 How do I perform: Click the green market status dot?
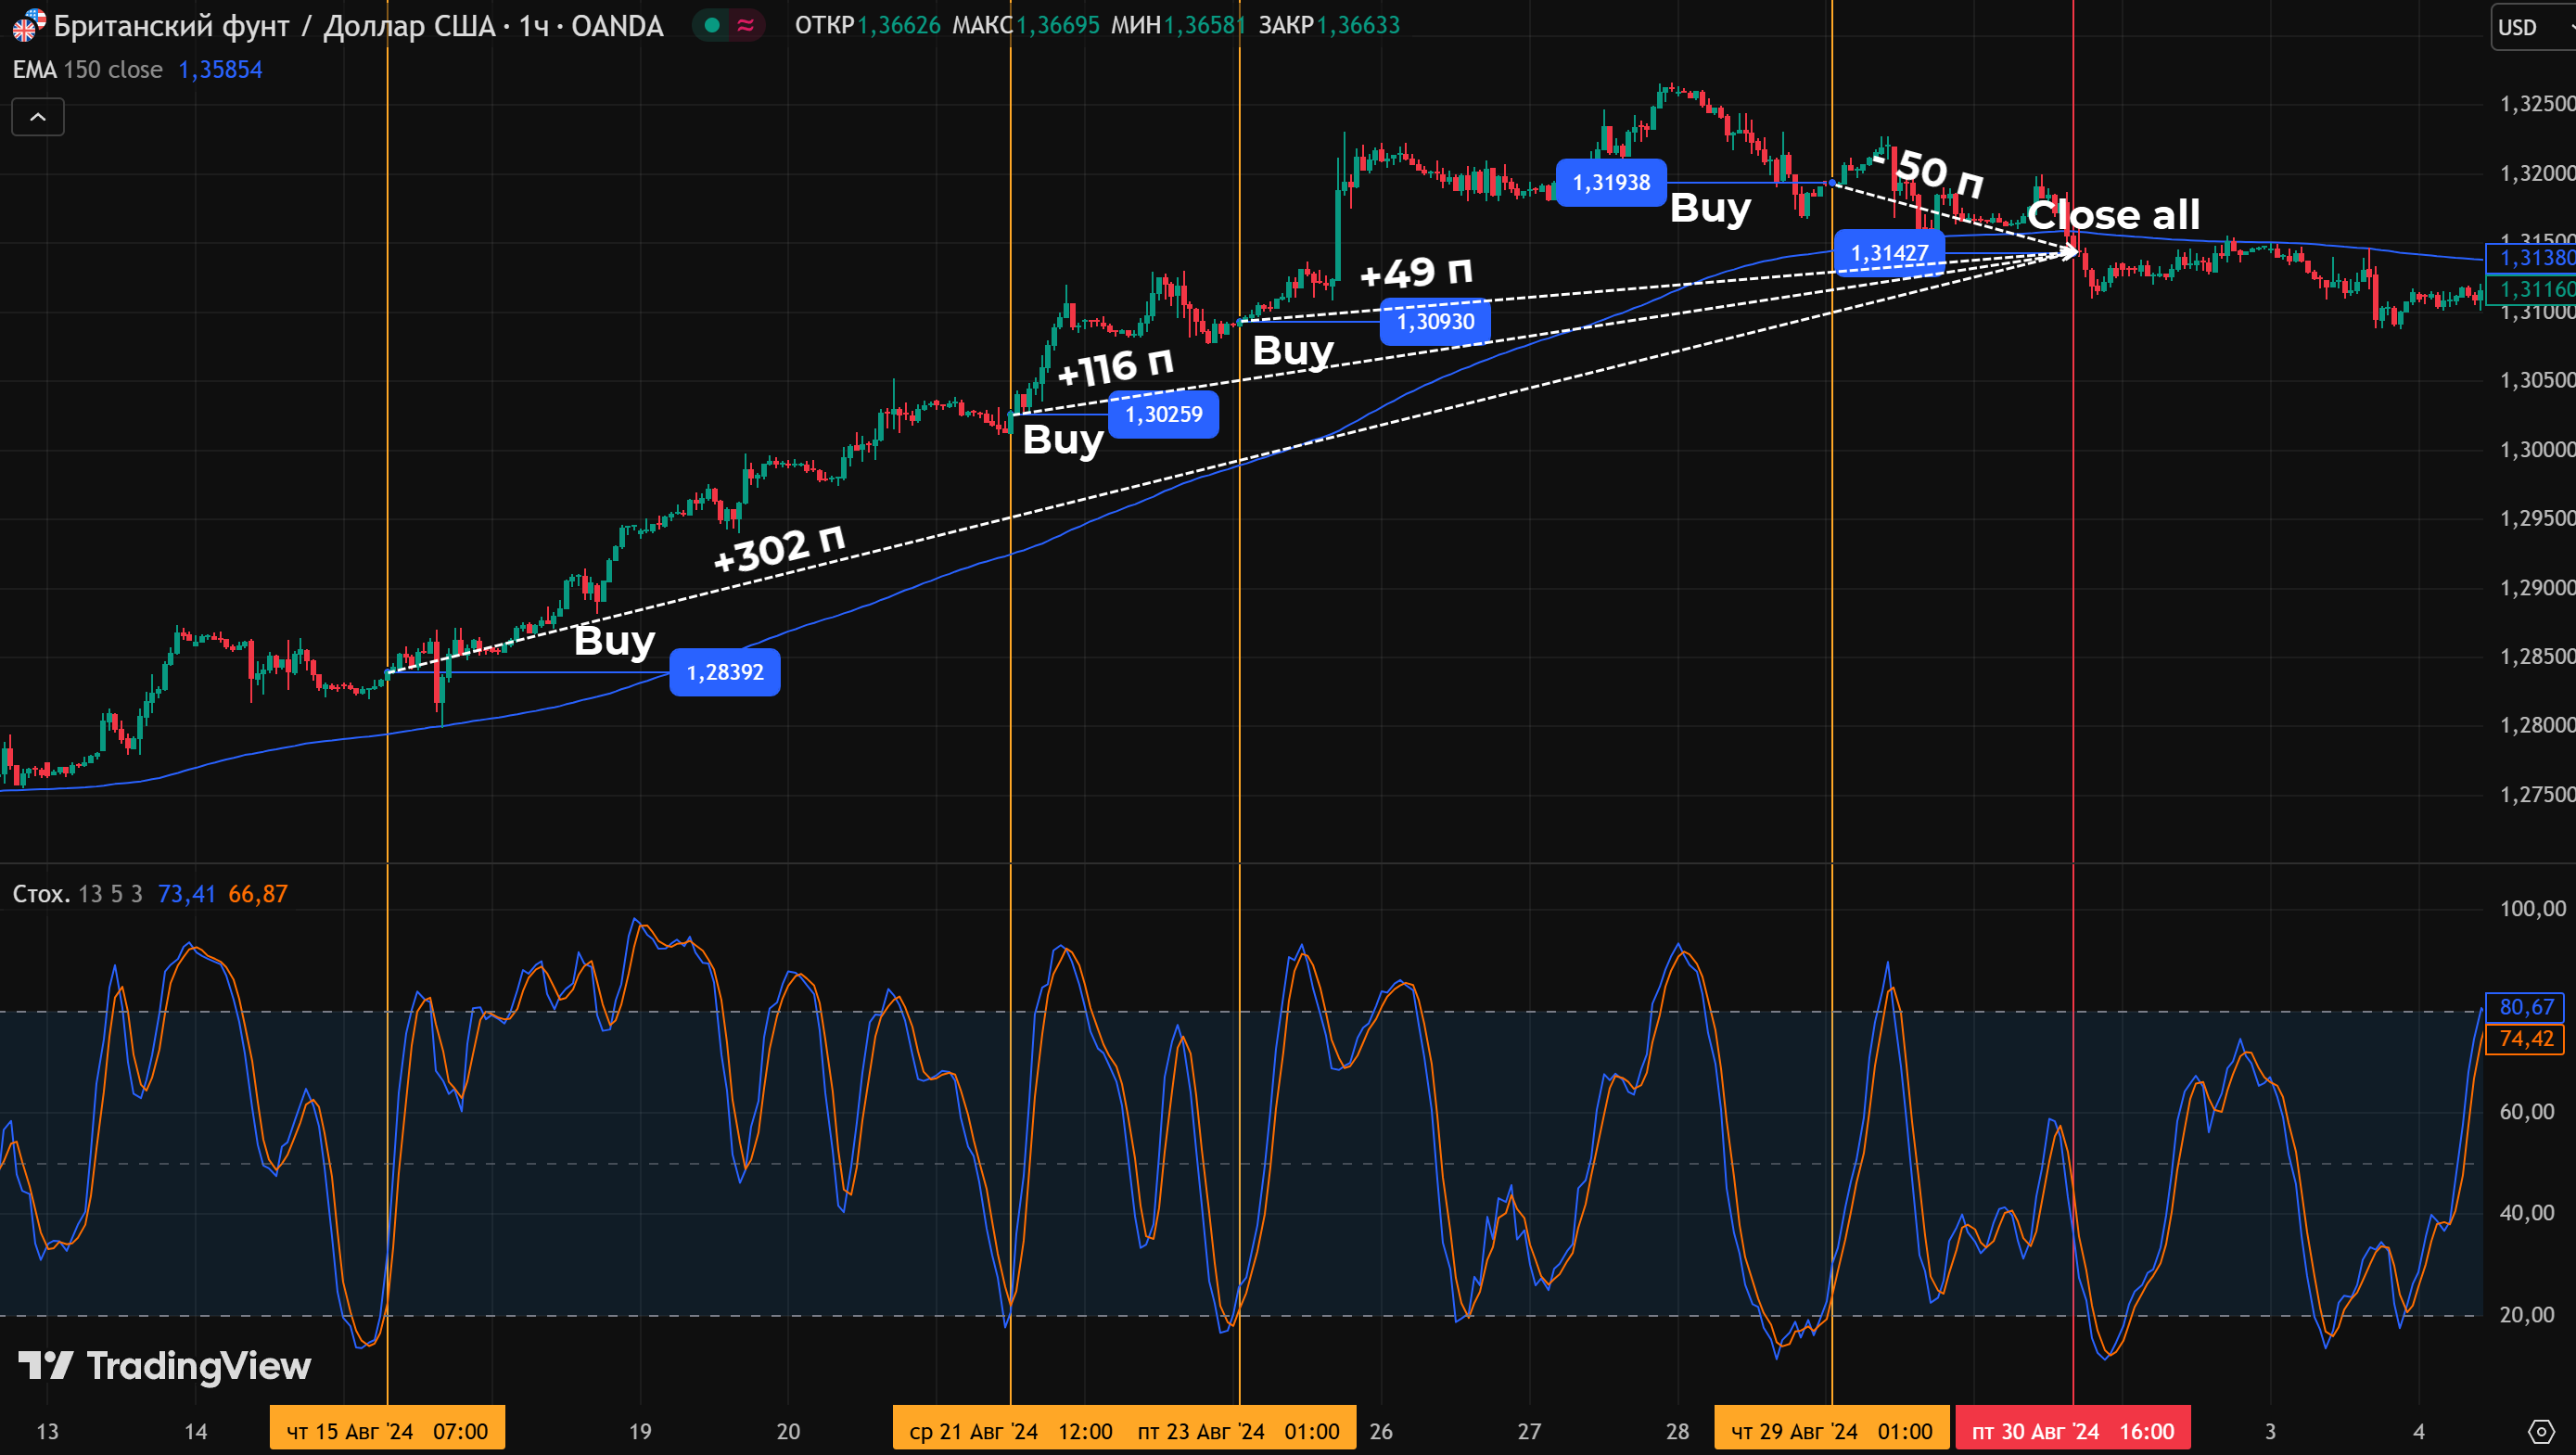point(712,25)
